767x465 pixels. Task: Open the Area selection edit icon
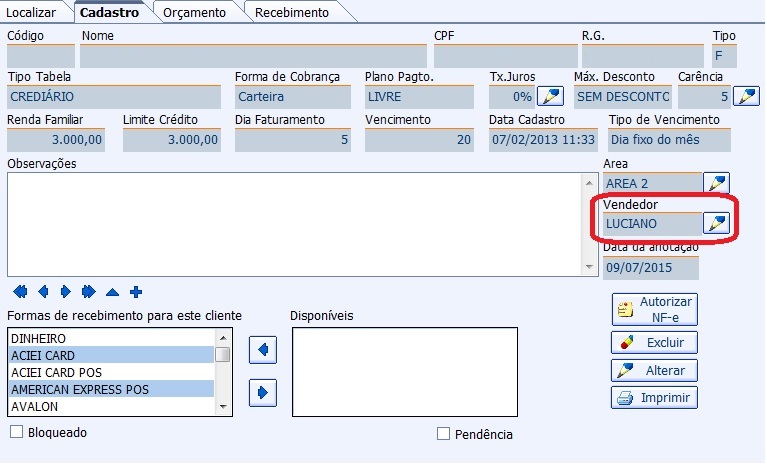click(717, 183)
